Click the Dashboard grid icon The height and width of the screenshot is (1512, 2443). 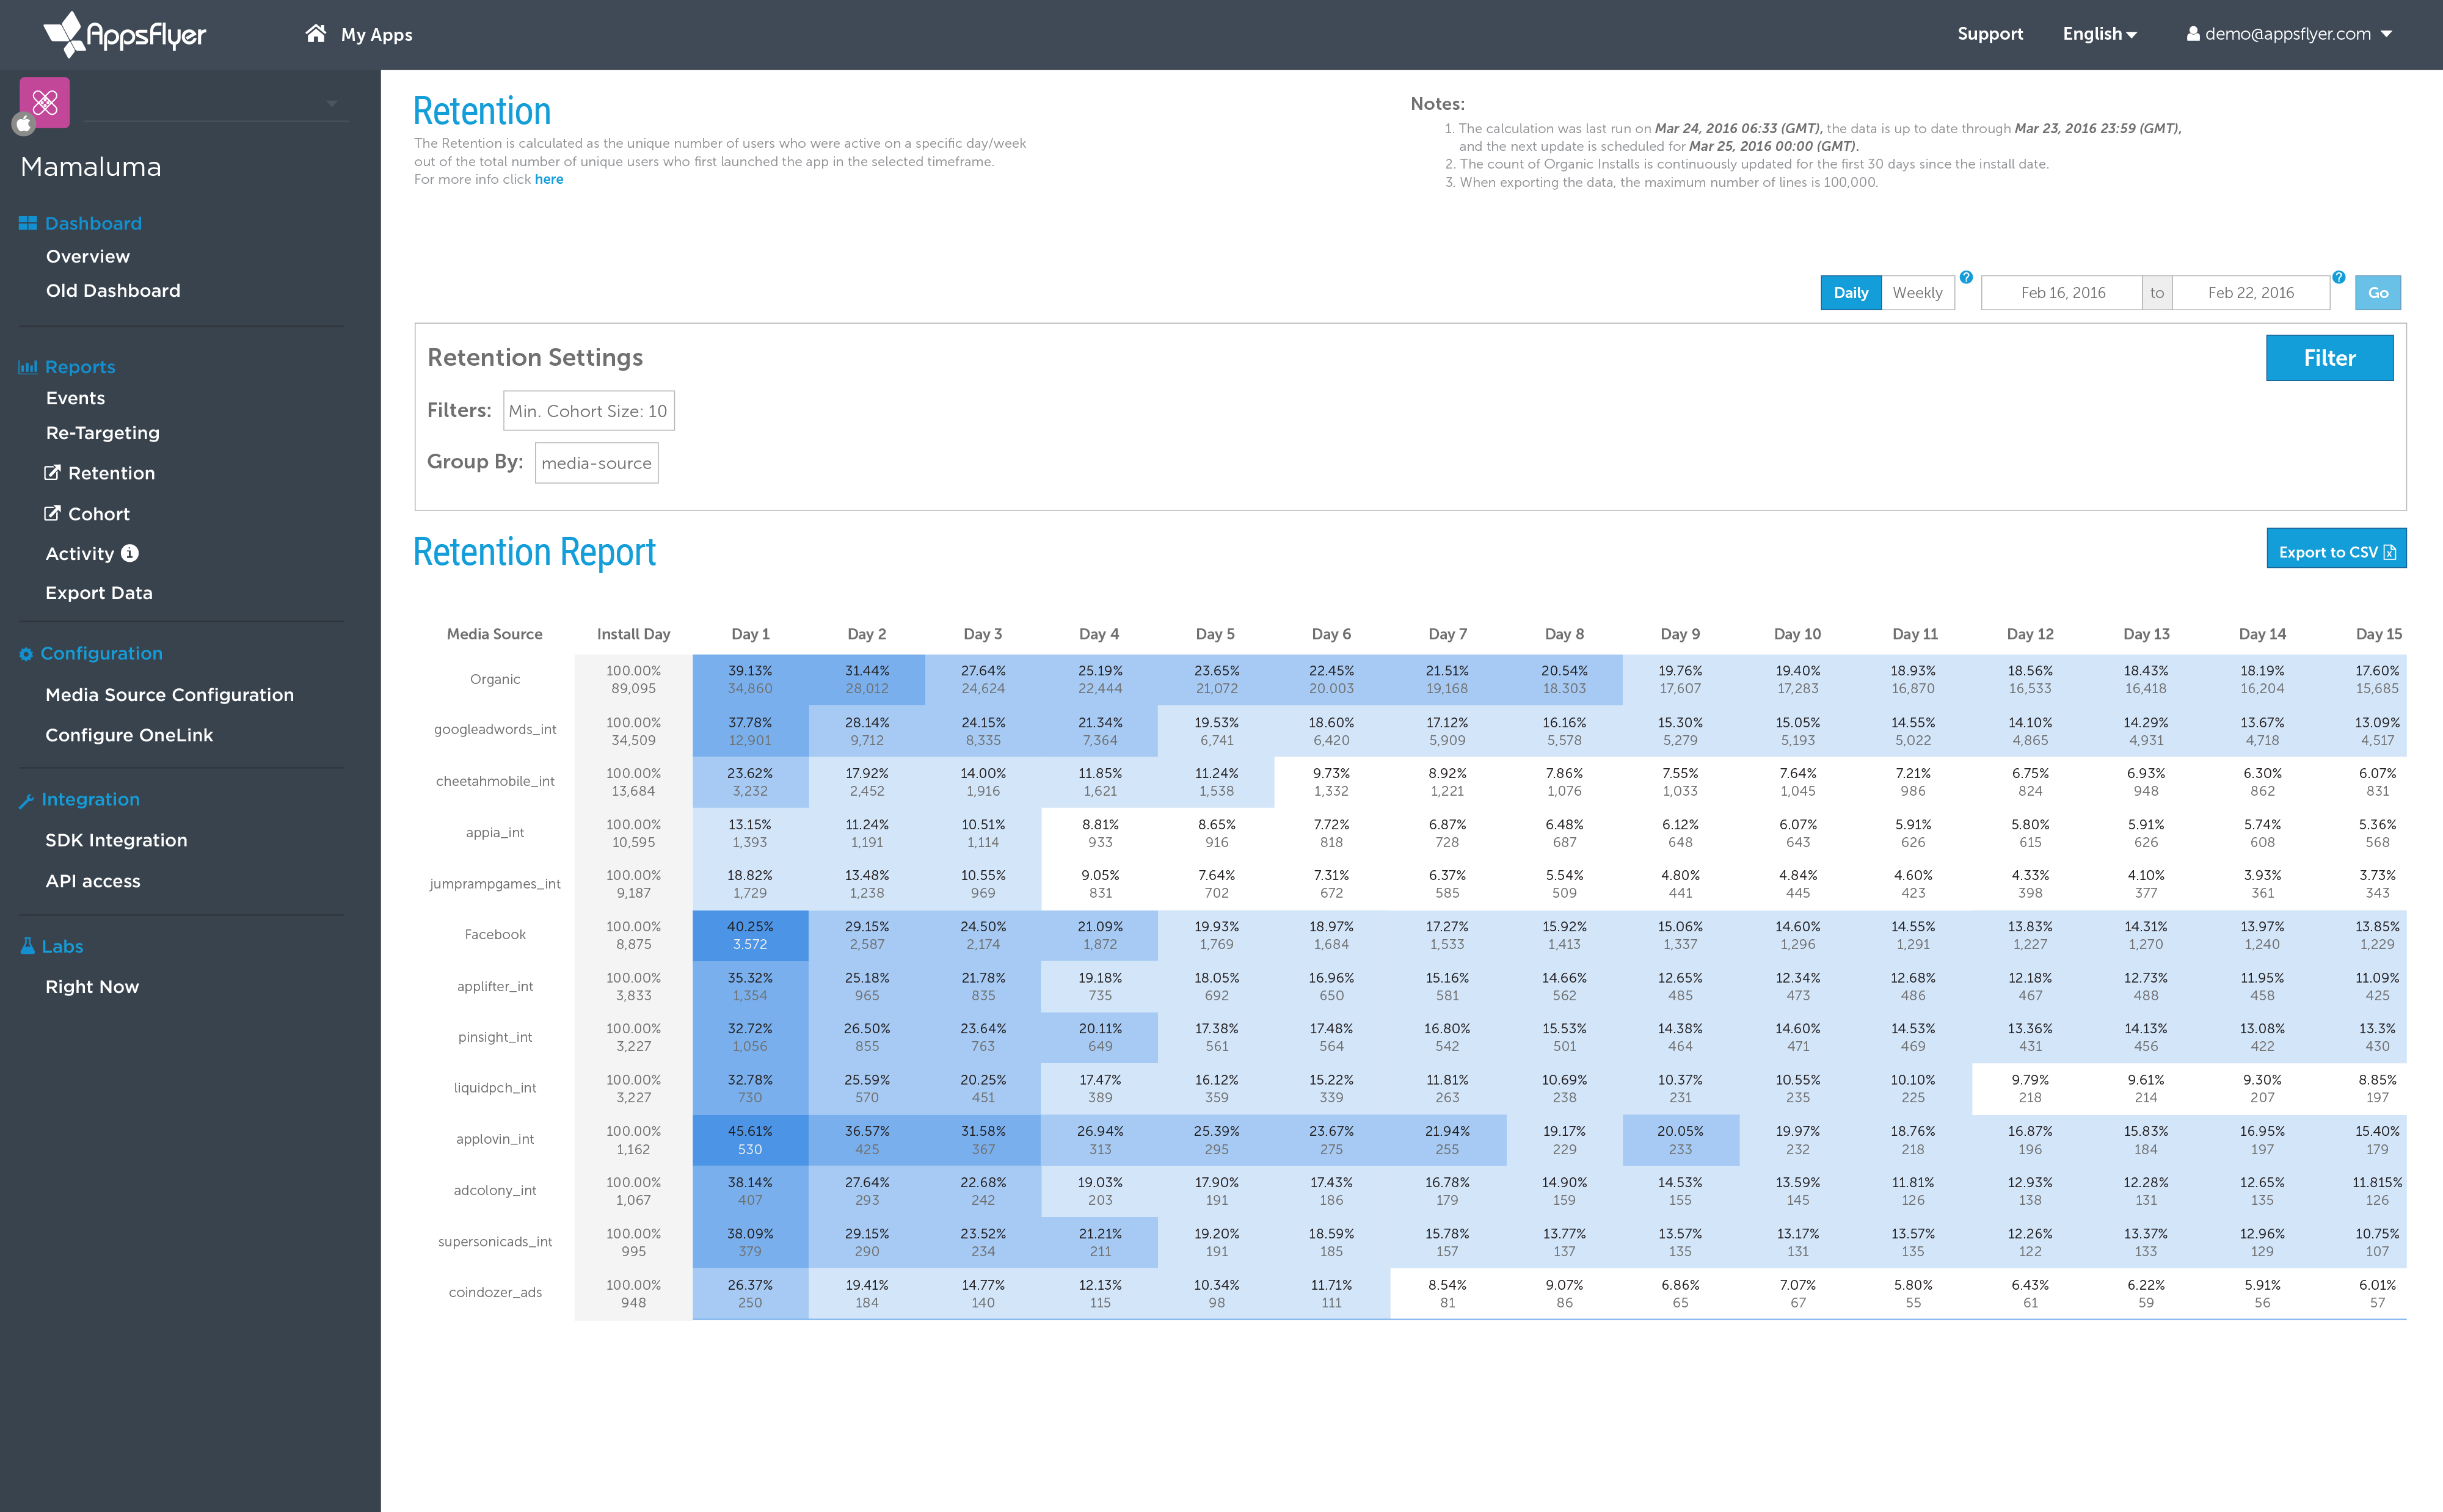click(x=27, y=223)
